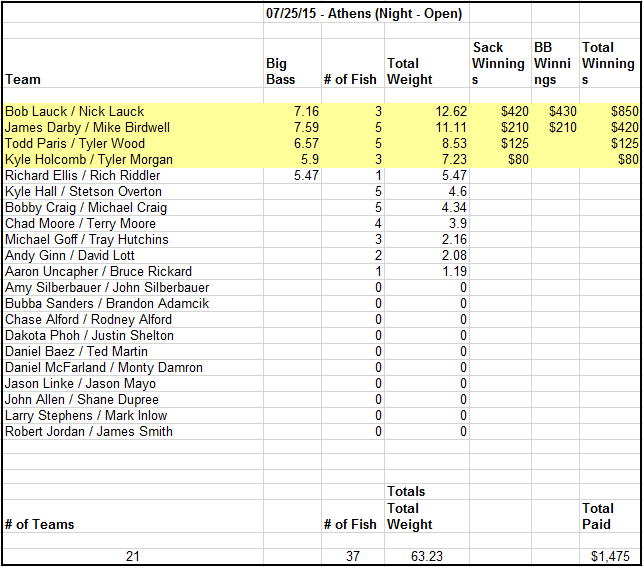Viewport: 643px width, 567px height.
Task: Click 'Dakota Phoh / Justin Shelton' team cell
Action: (x=89, y=335)
